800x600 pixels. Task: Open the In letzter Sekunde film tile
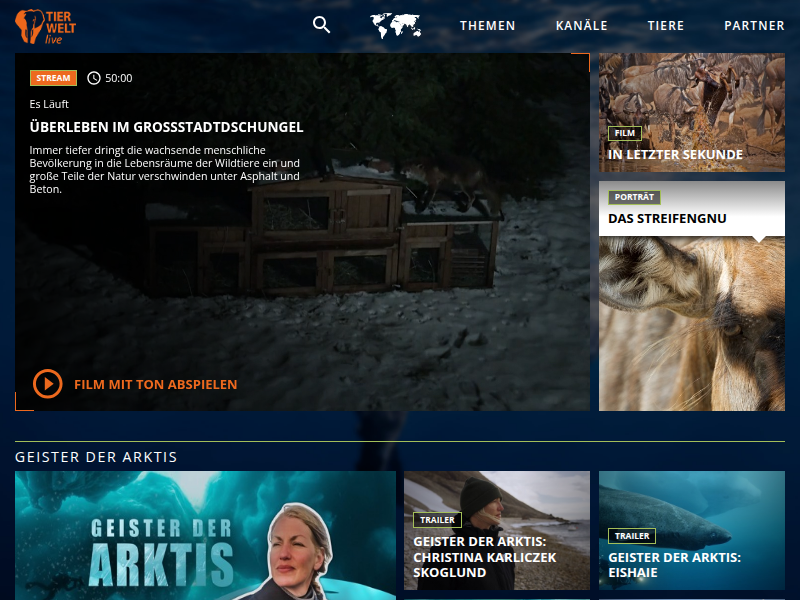[692, 112]
